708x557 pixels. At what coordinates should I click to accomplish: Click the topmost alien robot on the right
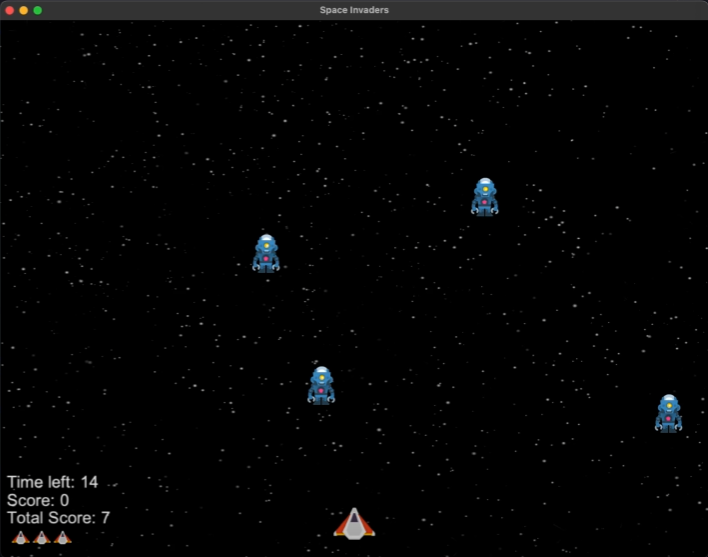485,197
